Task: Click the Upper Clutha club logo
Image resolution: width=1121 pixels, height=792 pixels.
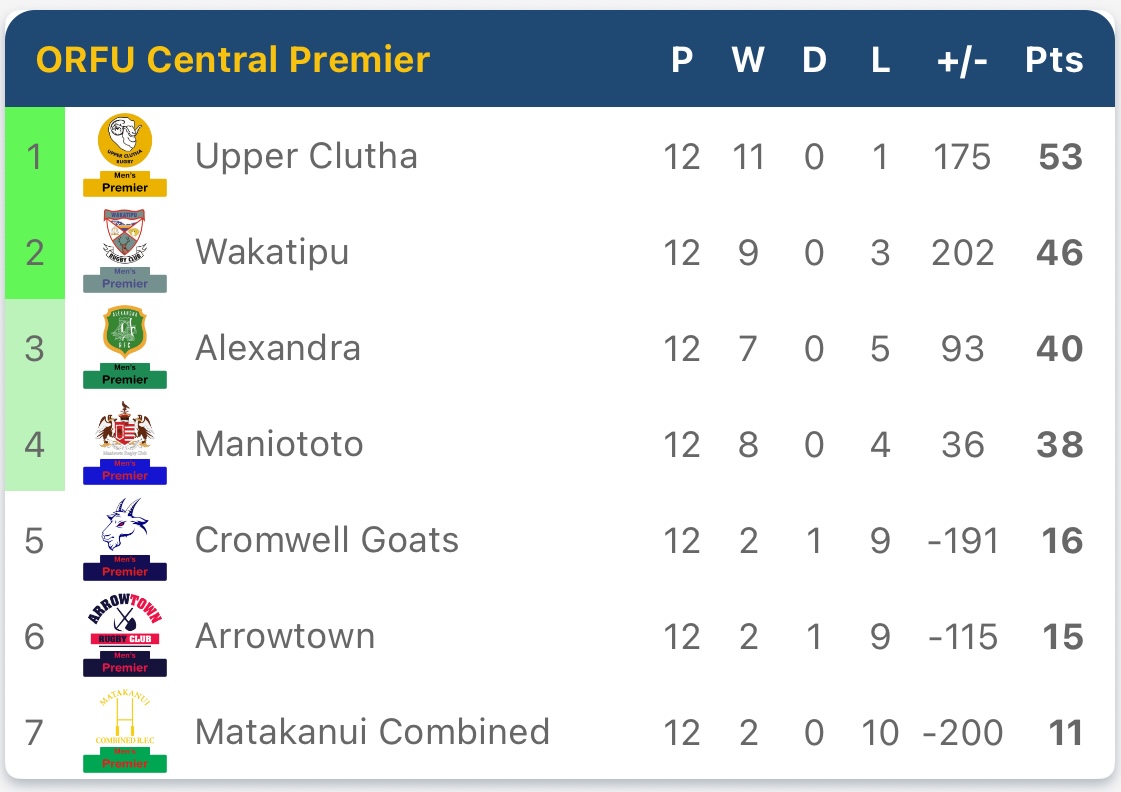Action: (125, 154)
